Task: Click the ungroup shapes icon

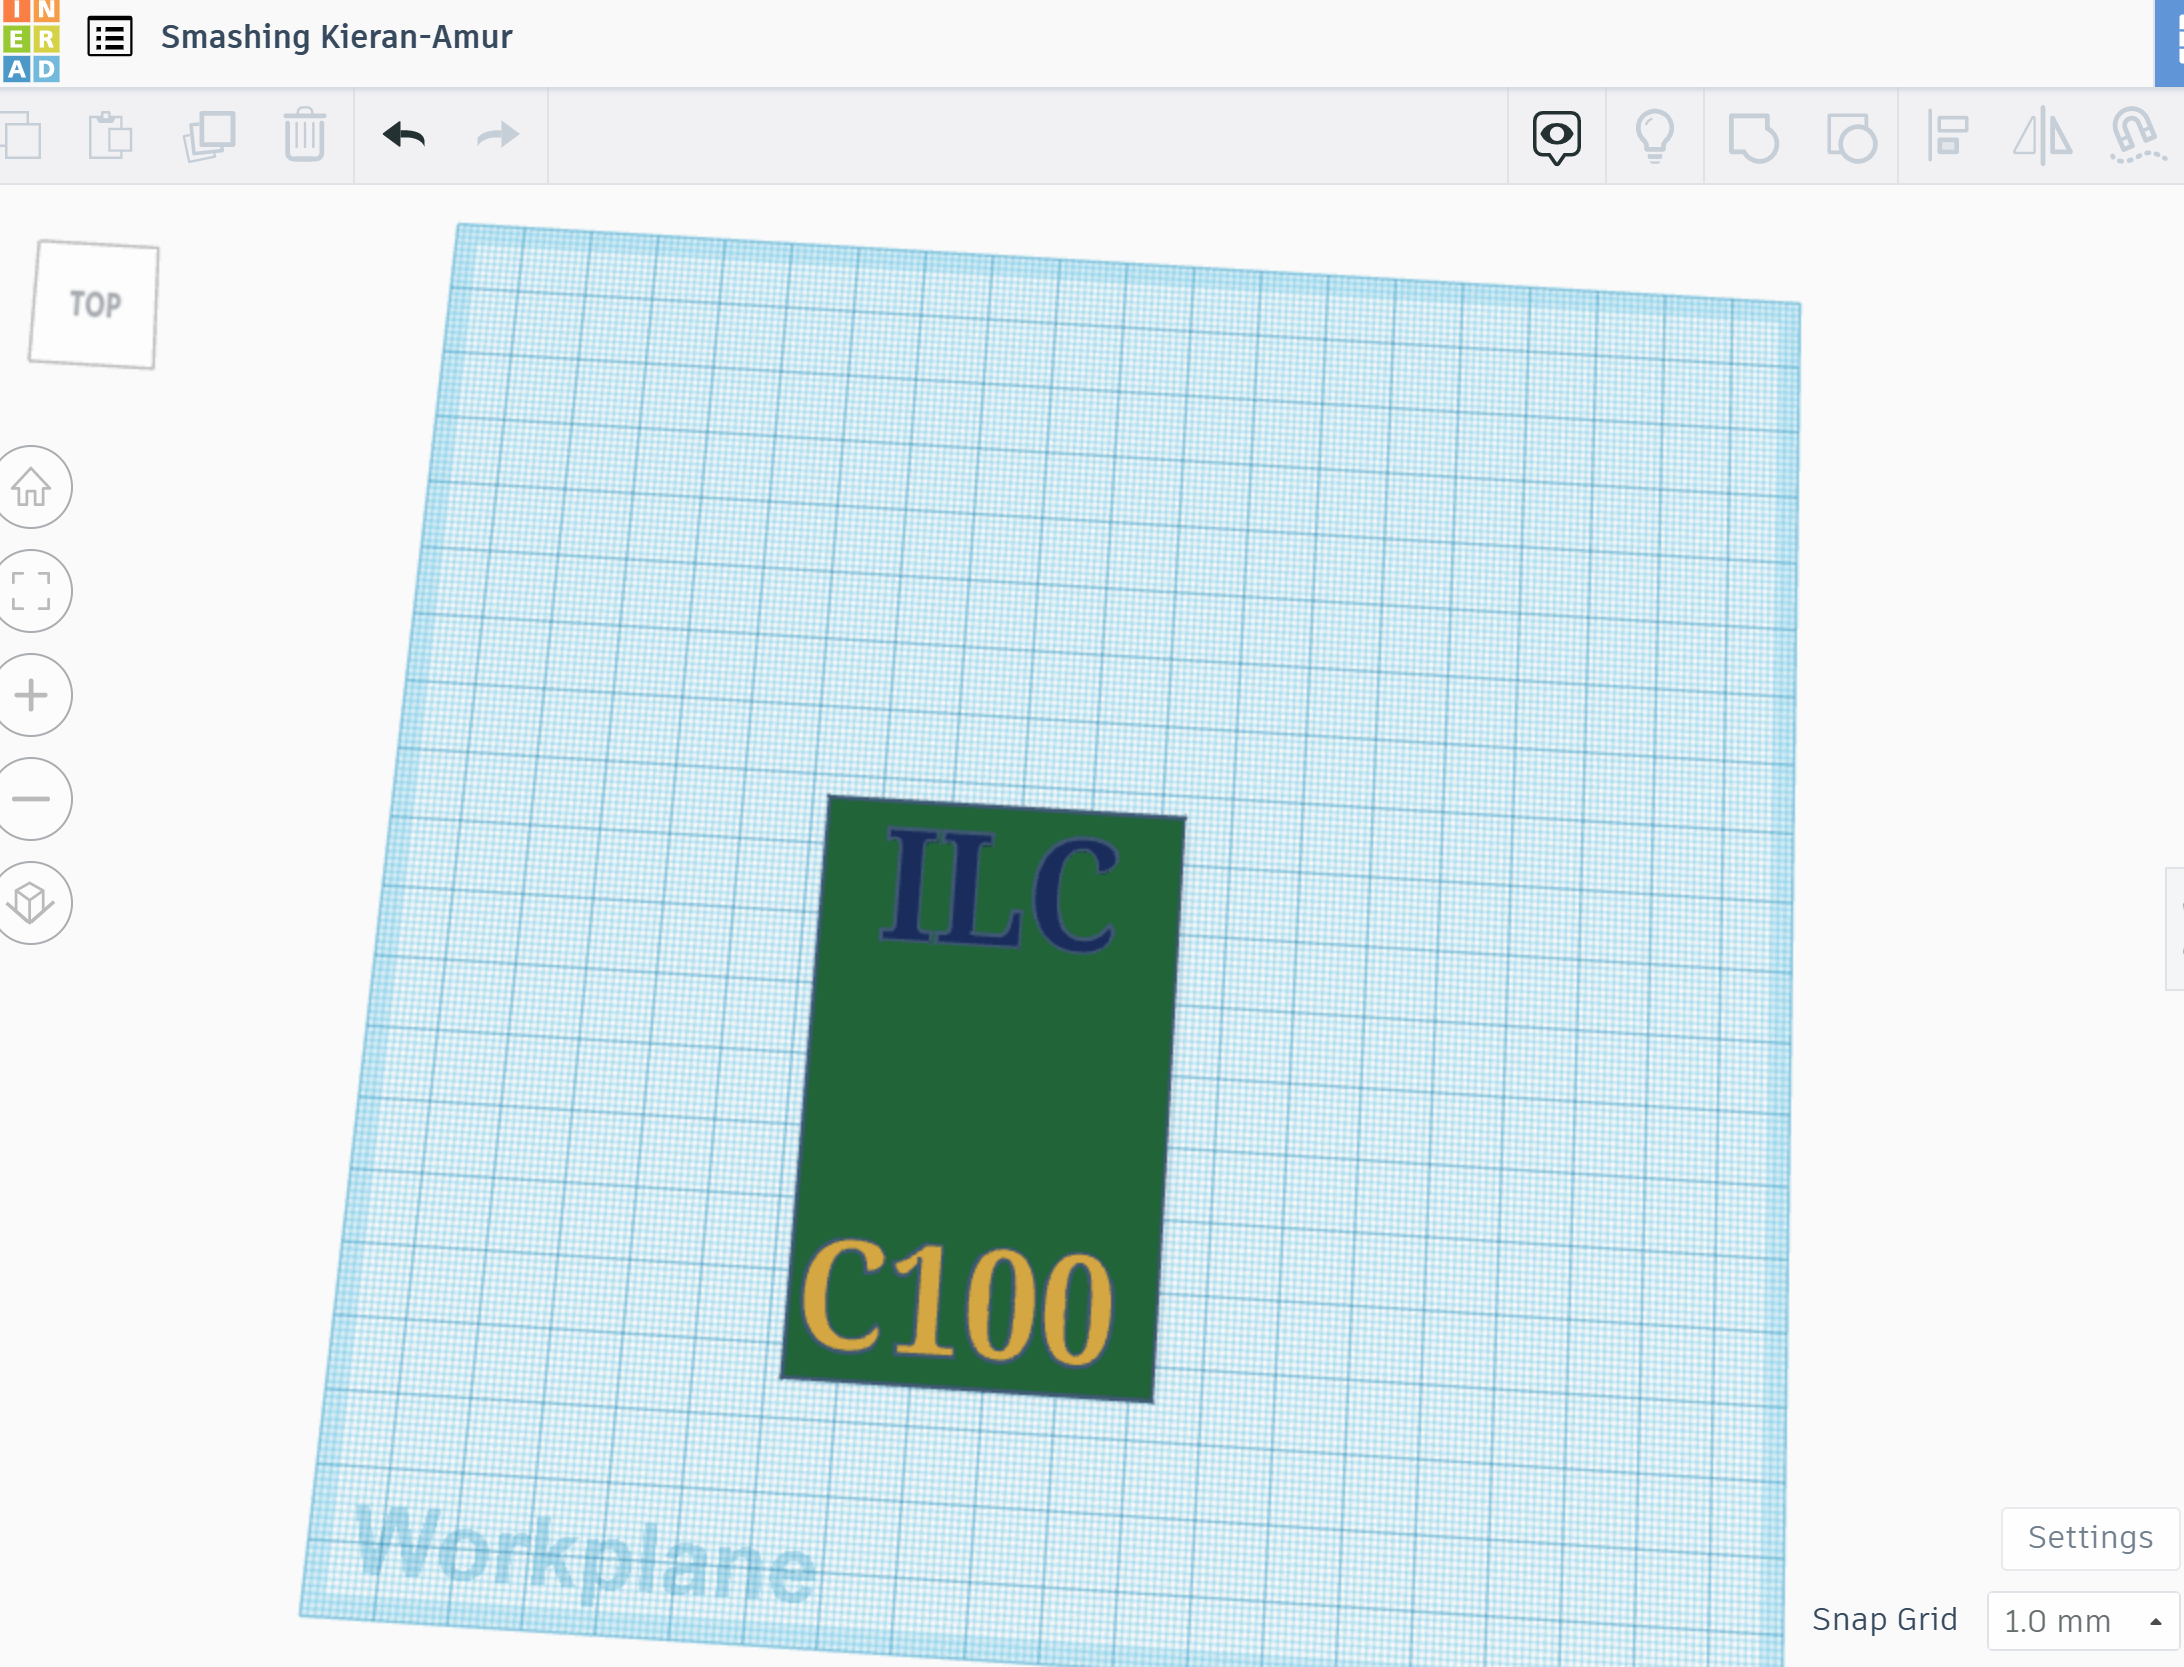Action: (x=1850, y=137)
